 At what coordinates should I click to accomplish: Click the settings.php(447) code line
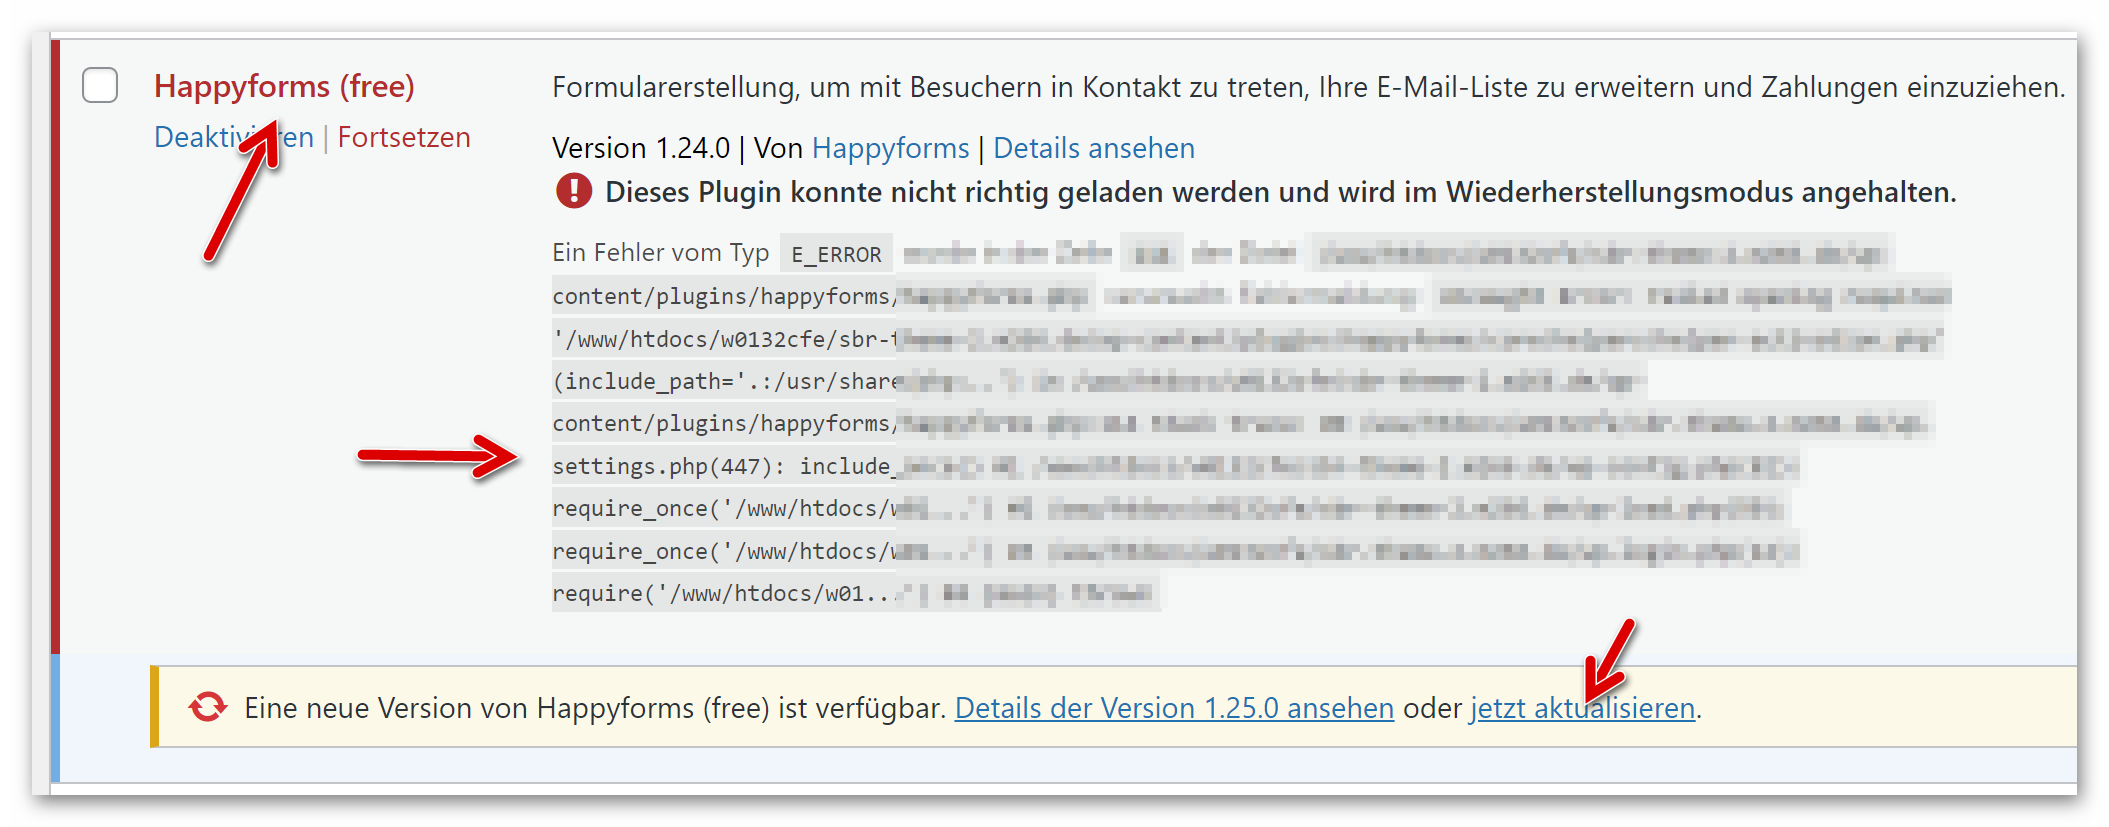[x=720, y=466]
